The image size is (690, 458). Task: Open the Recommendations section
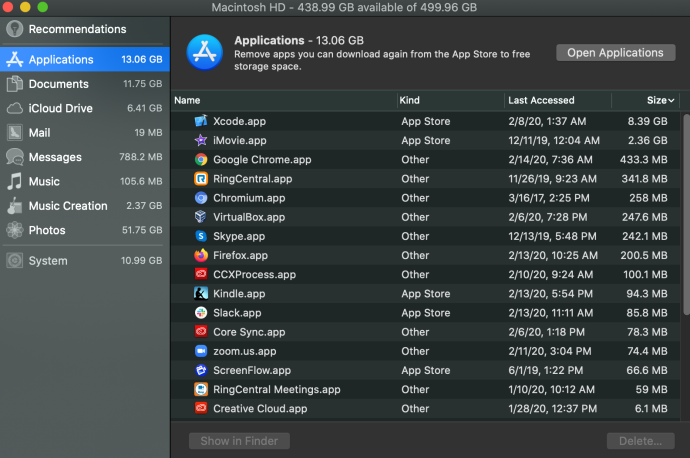[85, 29]
